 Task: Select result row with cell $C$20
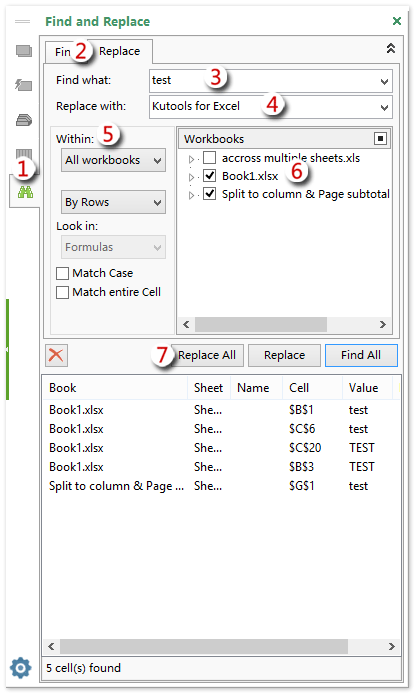click(221, 448)
